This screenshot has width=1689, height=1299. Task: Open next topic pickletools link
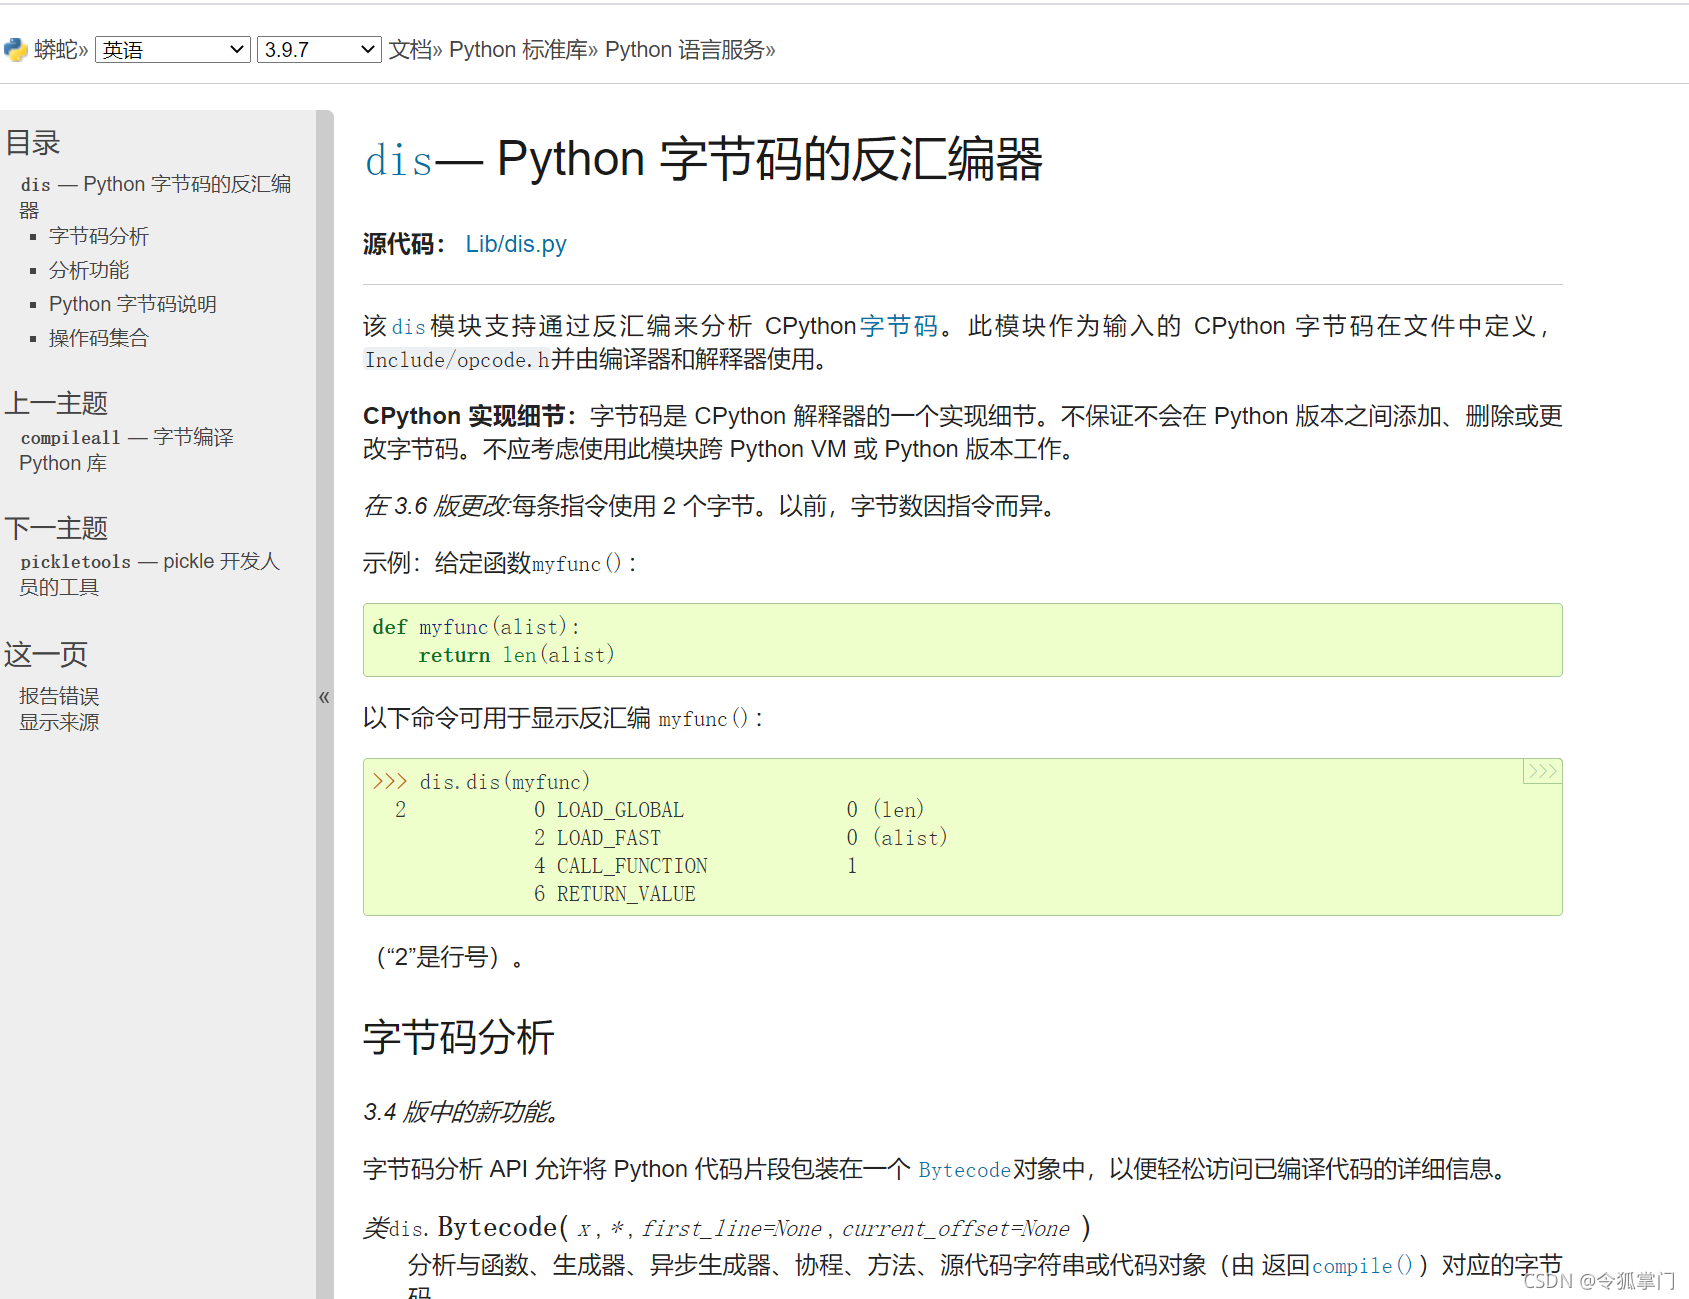click(x=150, y=574)
